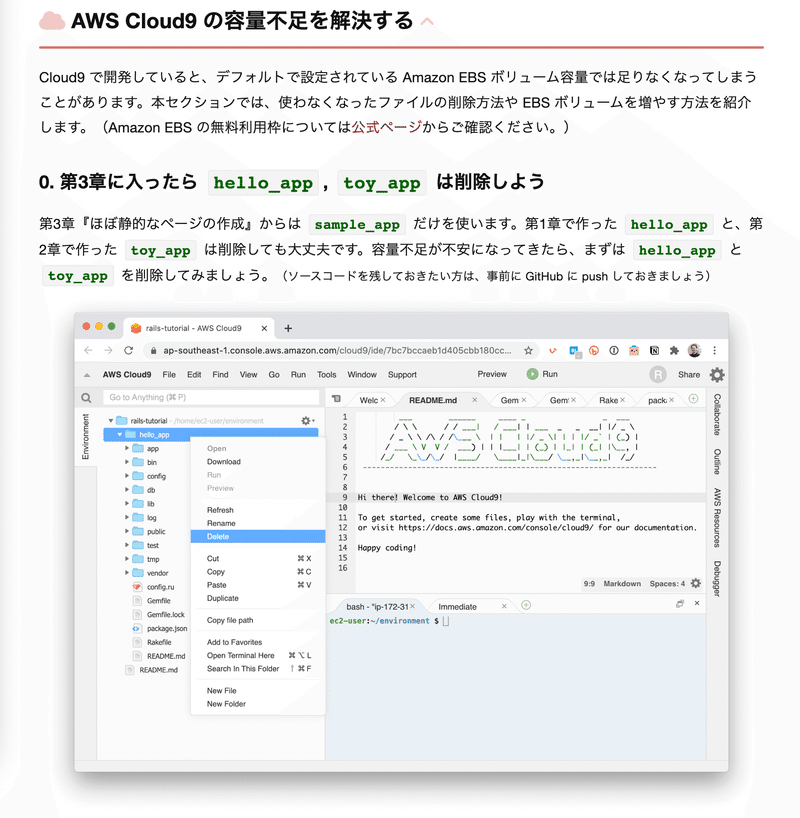Collapse the AWS Cloud9 section heading chevron

[x=427, y=21]
